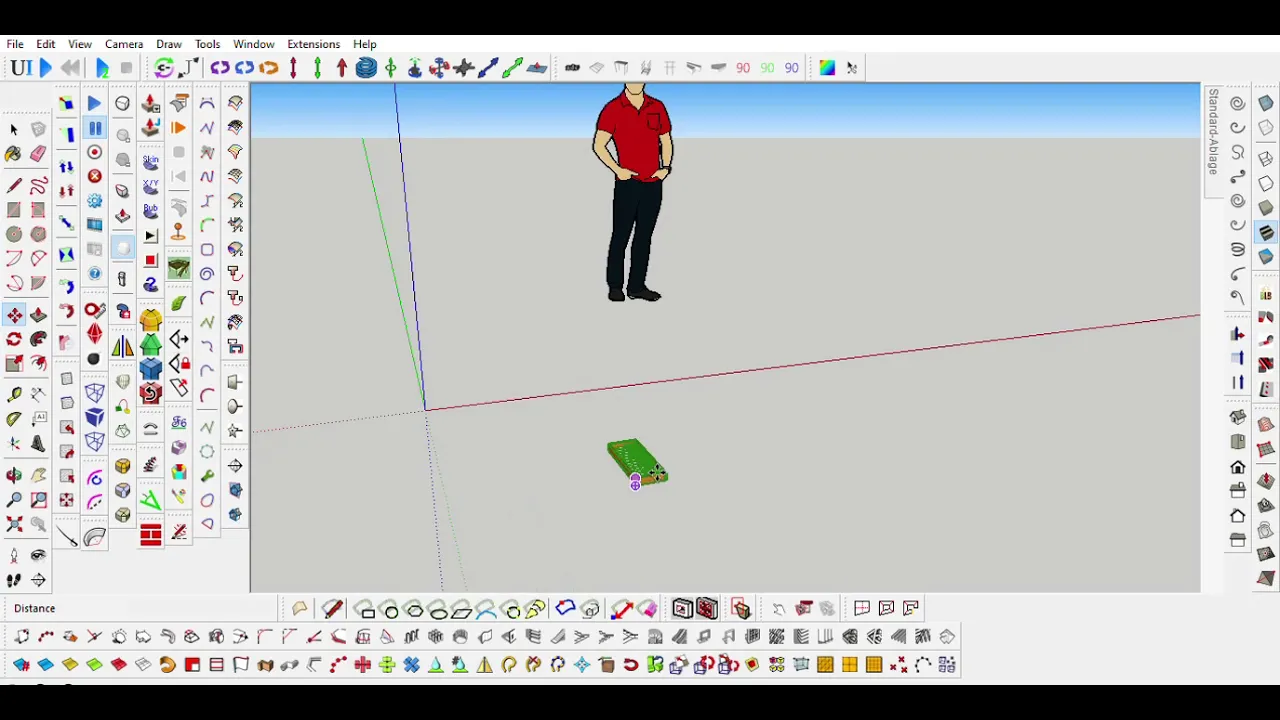
Task: Select the Paint Bucket tool
Action: point(14,154)
